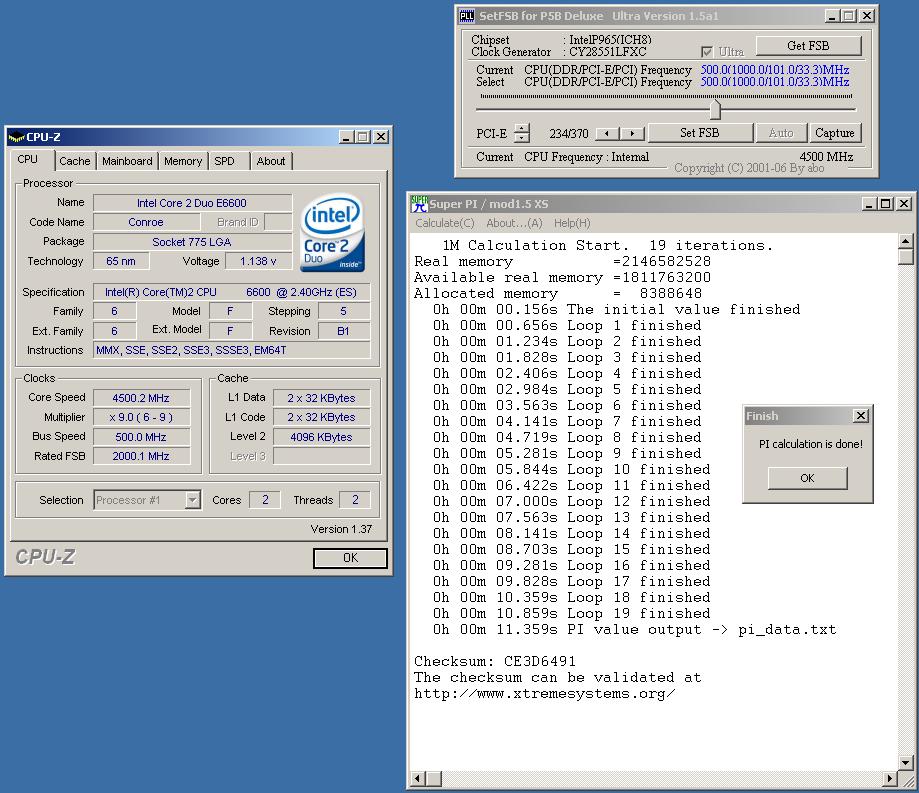Viewport: 919px width, 793px height.
Task: Click the SetFSB title bar app icon
Action: pos(467,16)
